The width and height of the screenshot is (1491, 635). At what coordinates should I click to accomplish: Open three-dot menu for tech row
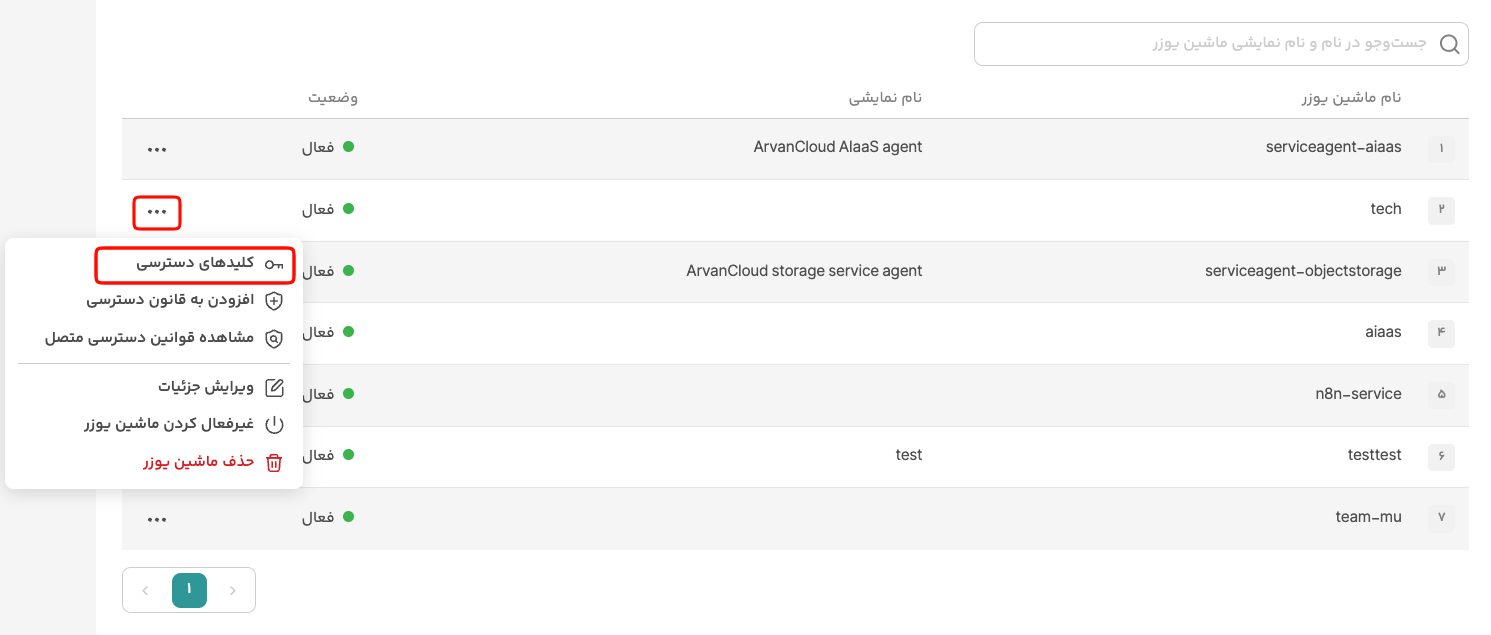(157, 211)
